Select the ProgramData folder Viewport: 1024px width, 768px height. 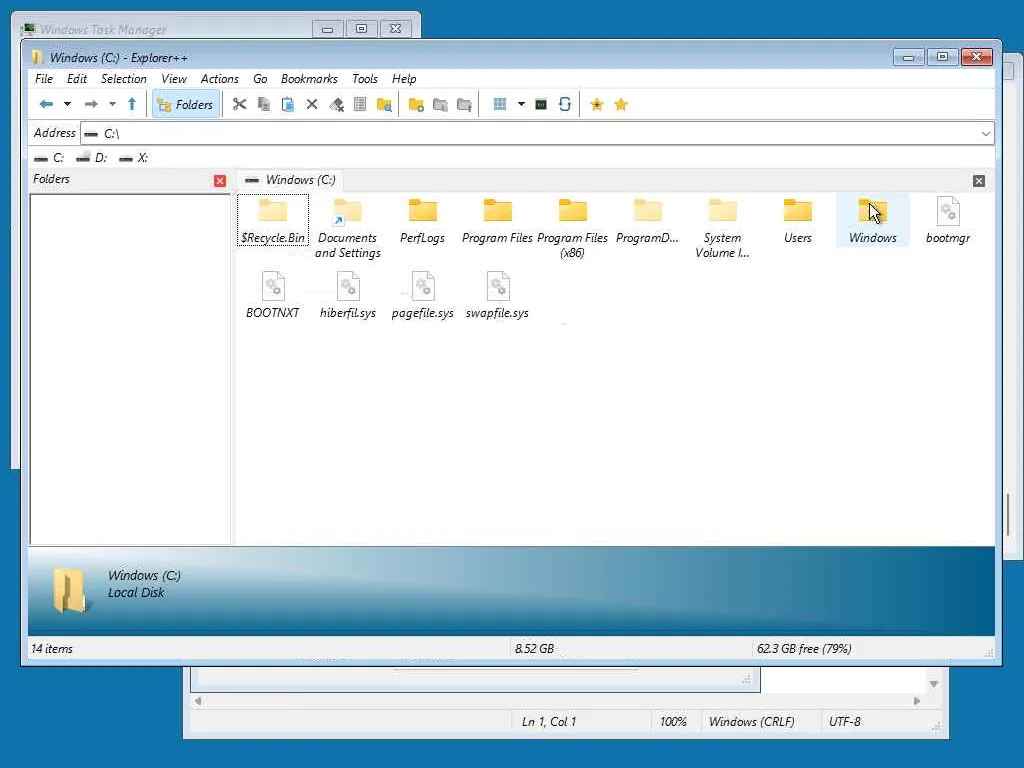[x=647, y=220]
